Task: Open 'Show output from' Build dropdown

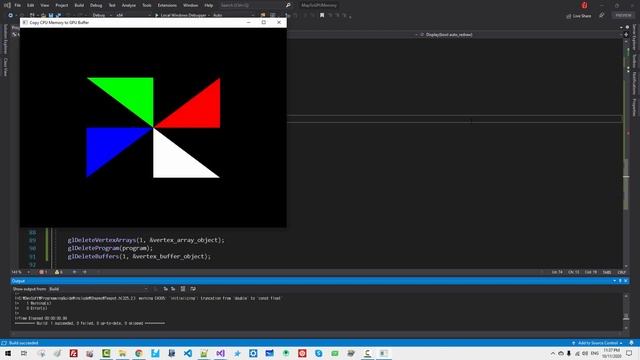Action: 98,289
